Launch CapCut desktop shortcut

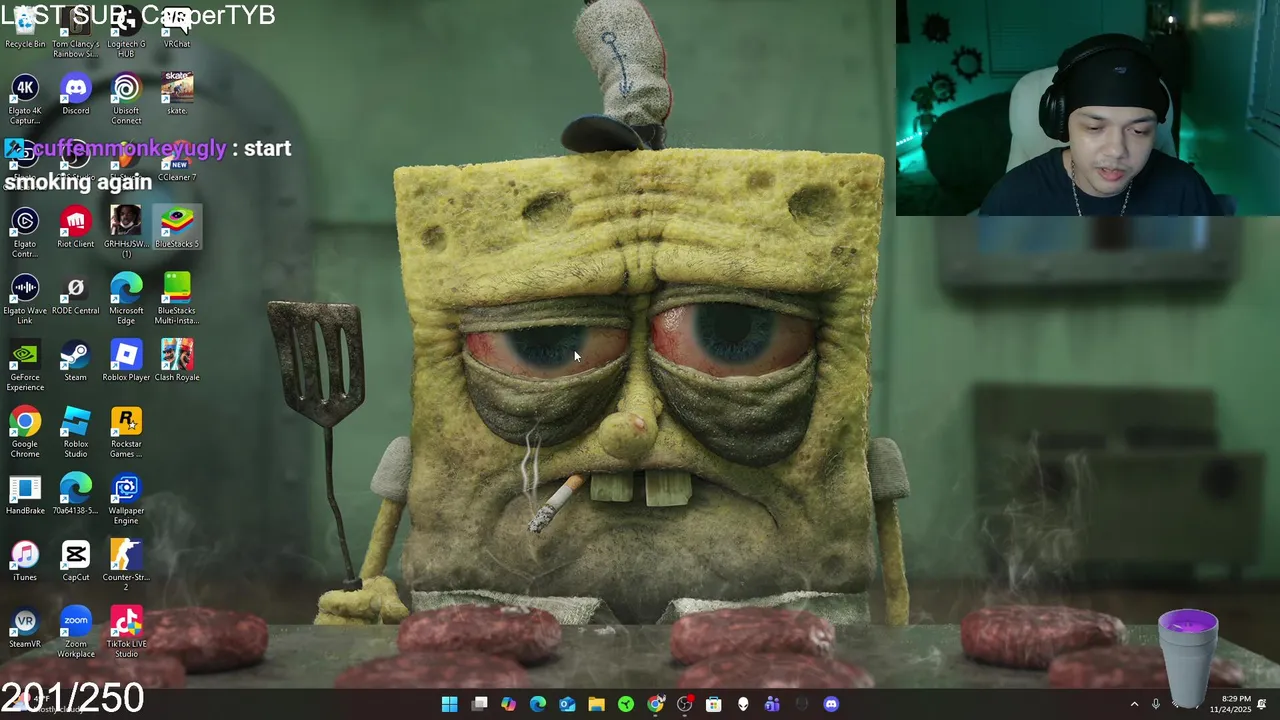(x=76, y=562)
